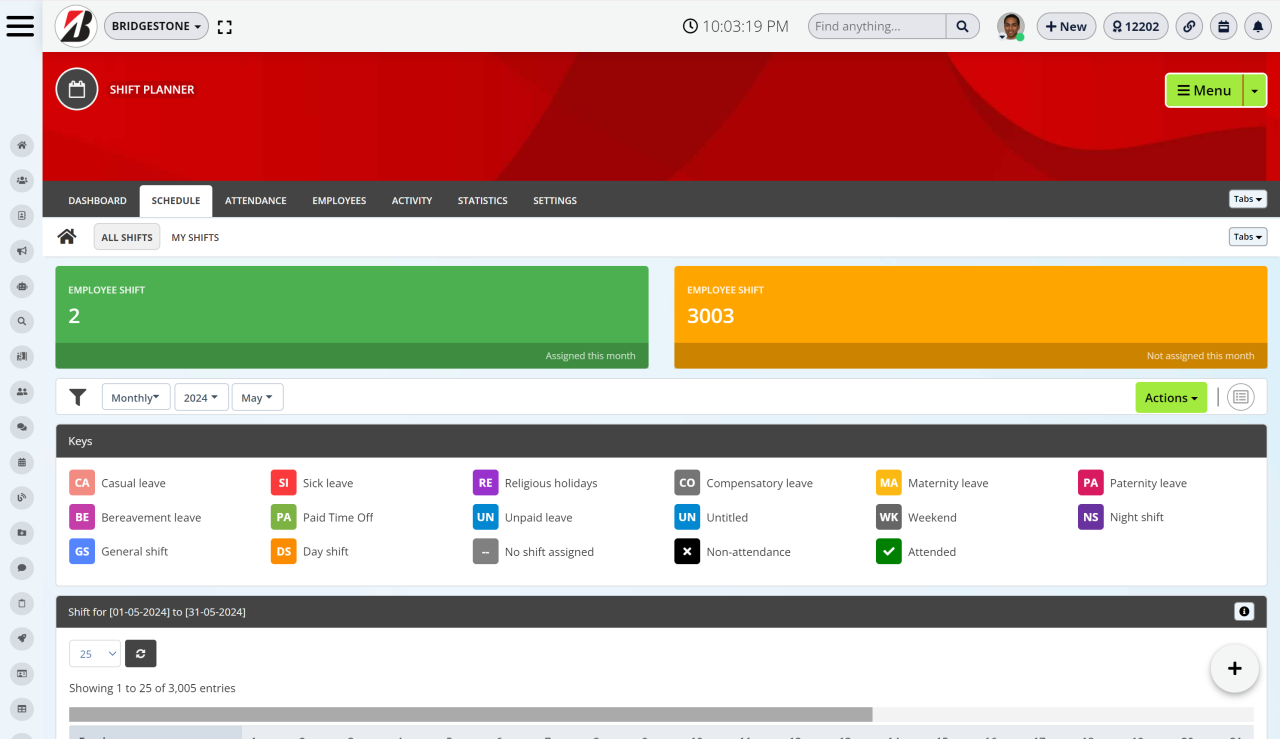Click the fullscreen expand icon beside Bridgestone
The image size is (1280, 739).
[224, 27]
